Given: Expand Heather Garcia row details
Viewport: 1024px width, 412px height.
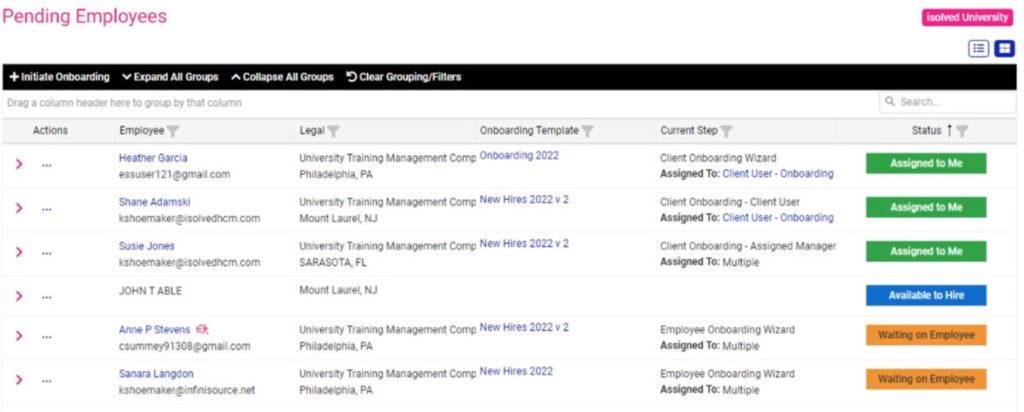Looking at the screenshot, I should (19, 164).
